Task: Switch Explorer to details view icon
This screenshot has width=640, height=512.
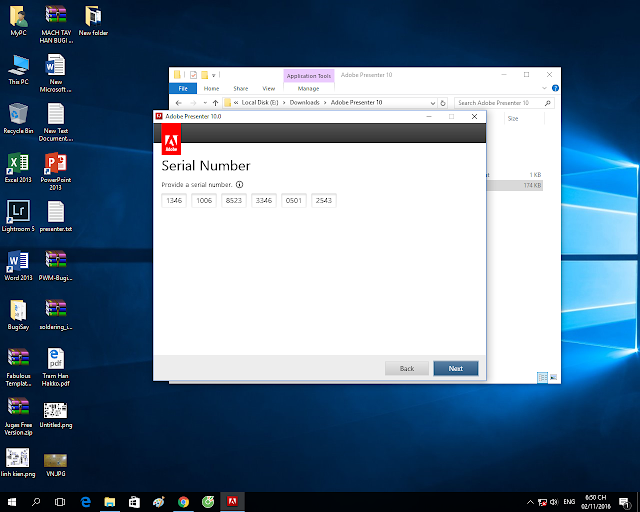Action: (542, 377)
